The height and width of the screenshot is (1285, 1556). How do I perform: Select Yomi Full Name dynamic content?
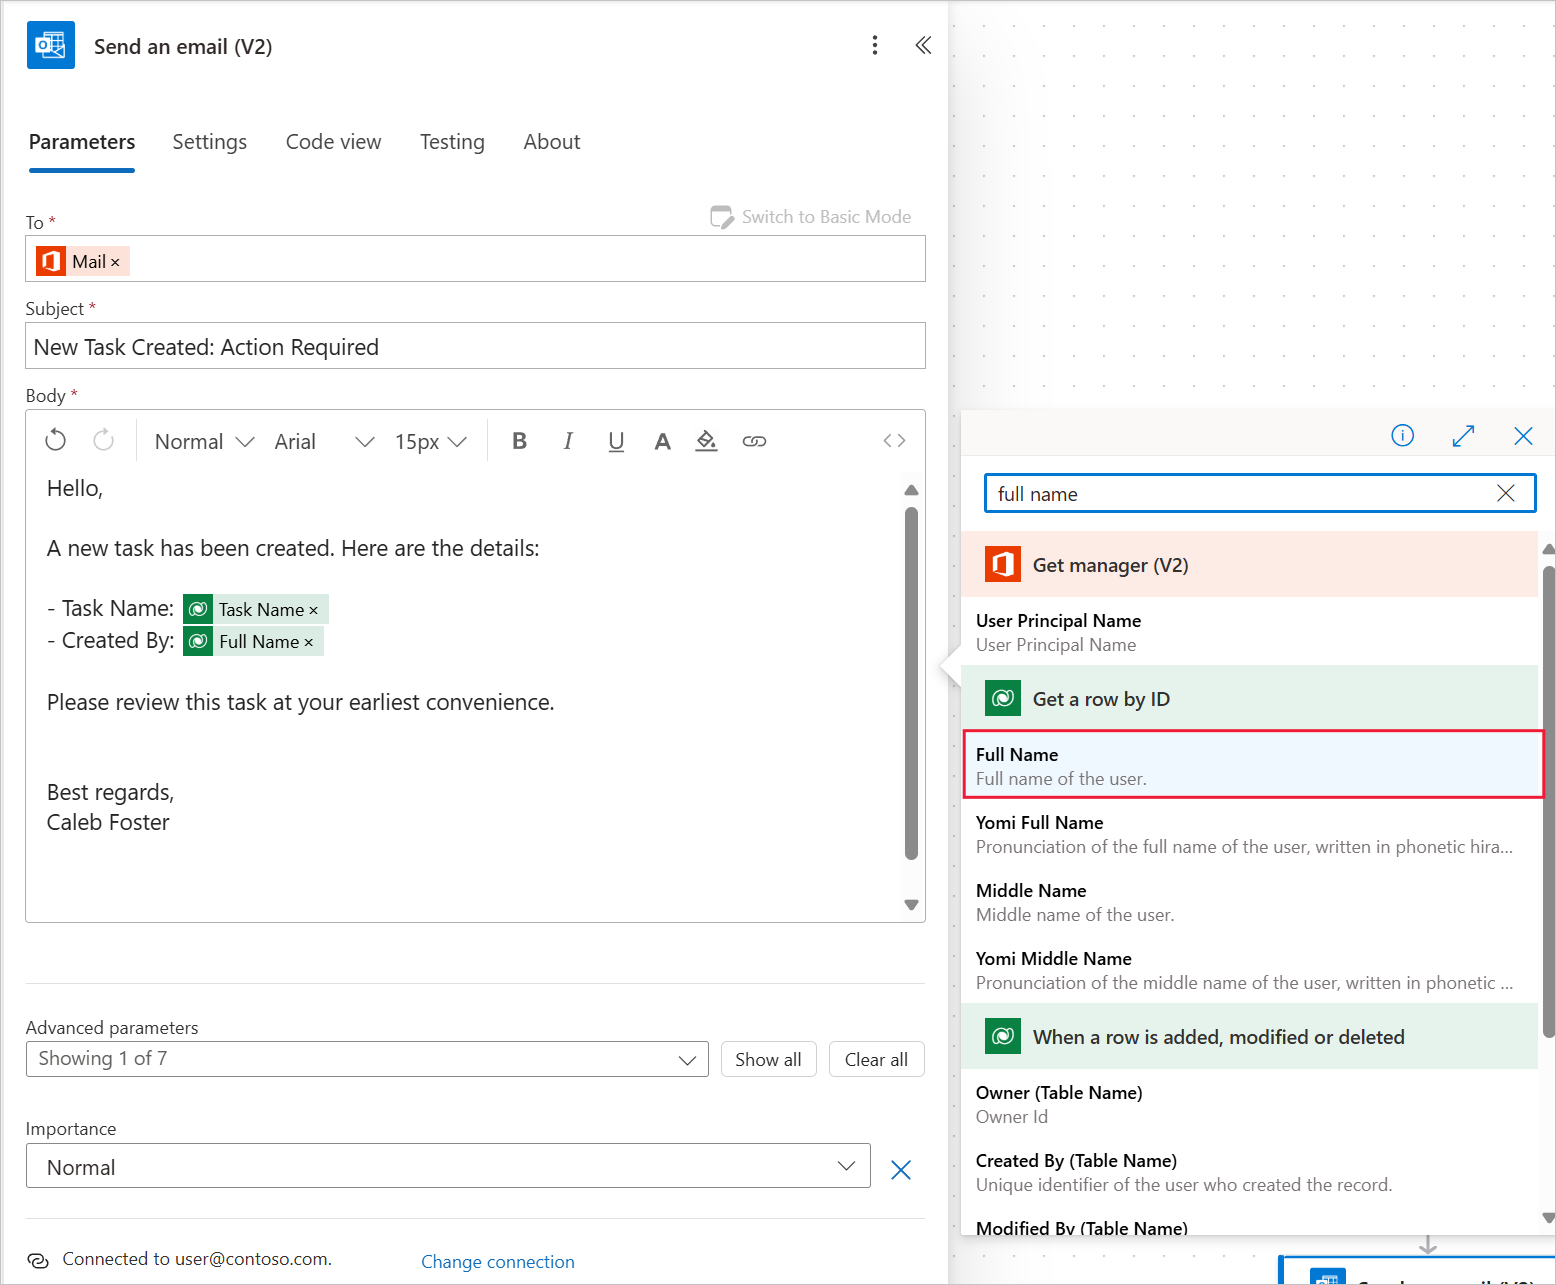coord(1250,833)
